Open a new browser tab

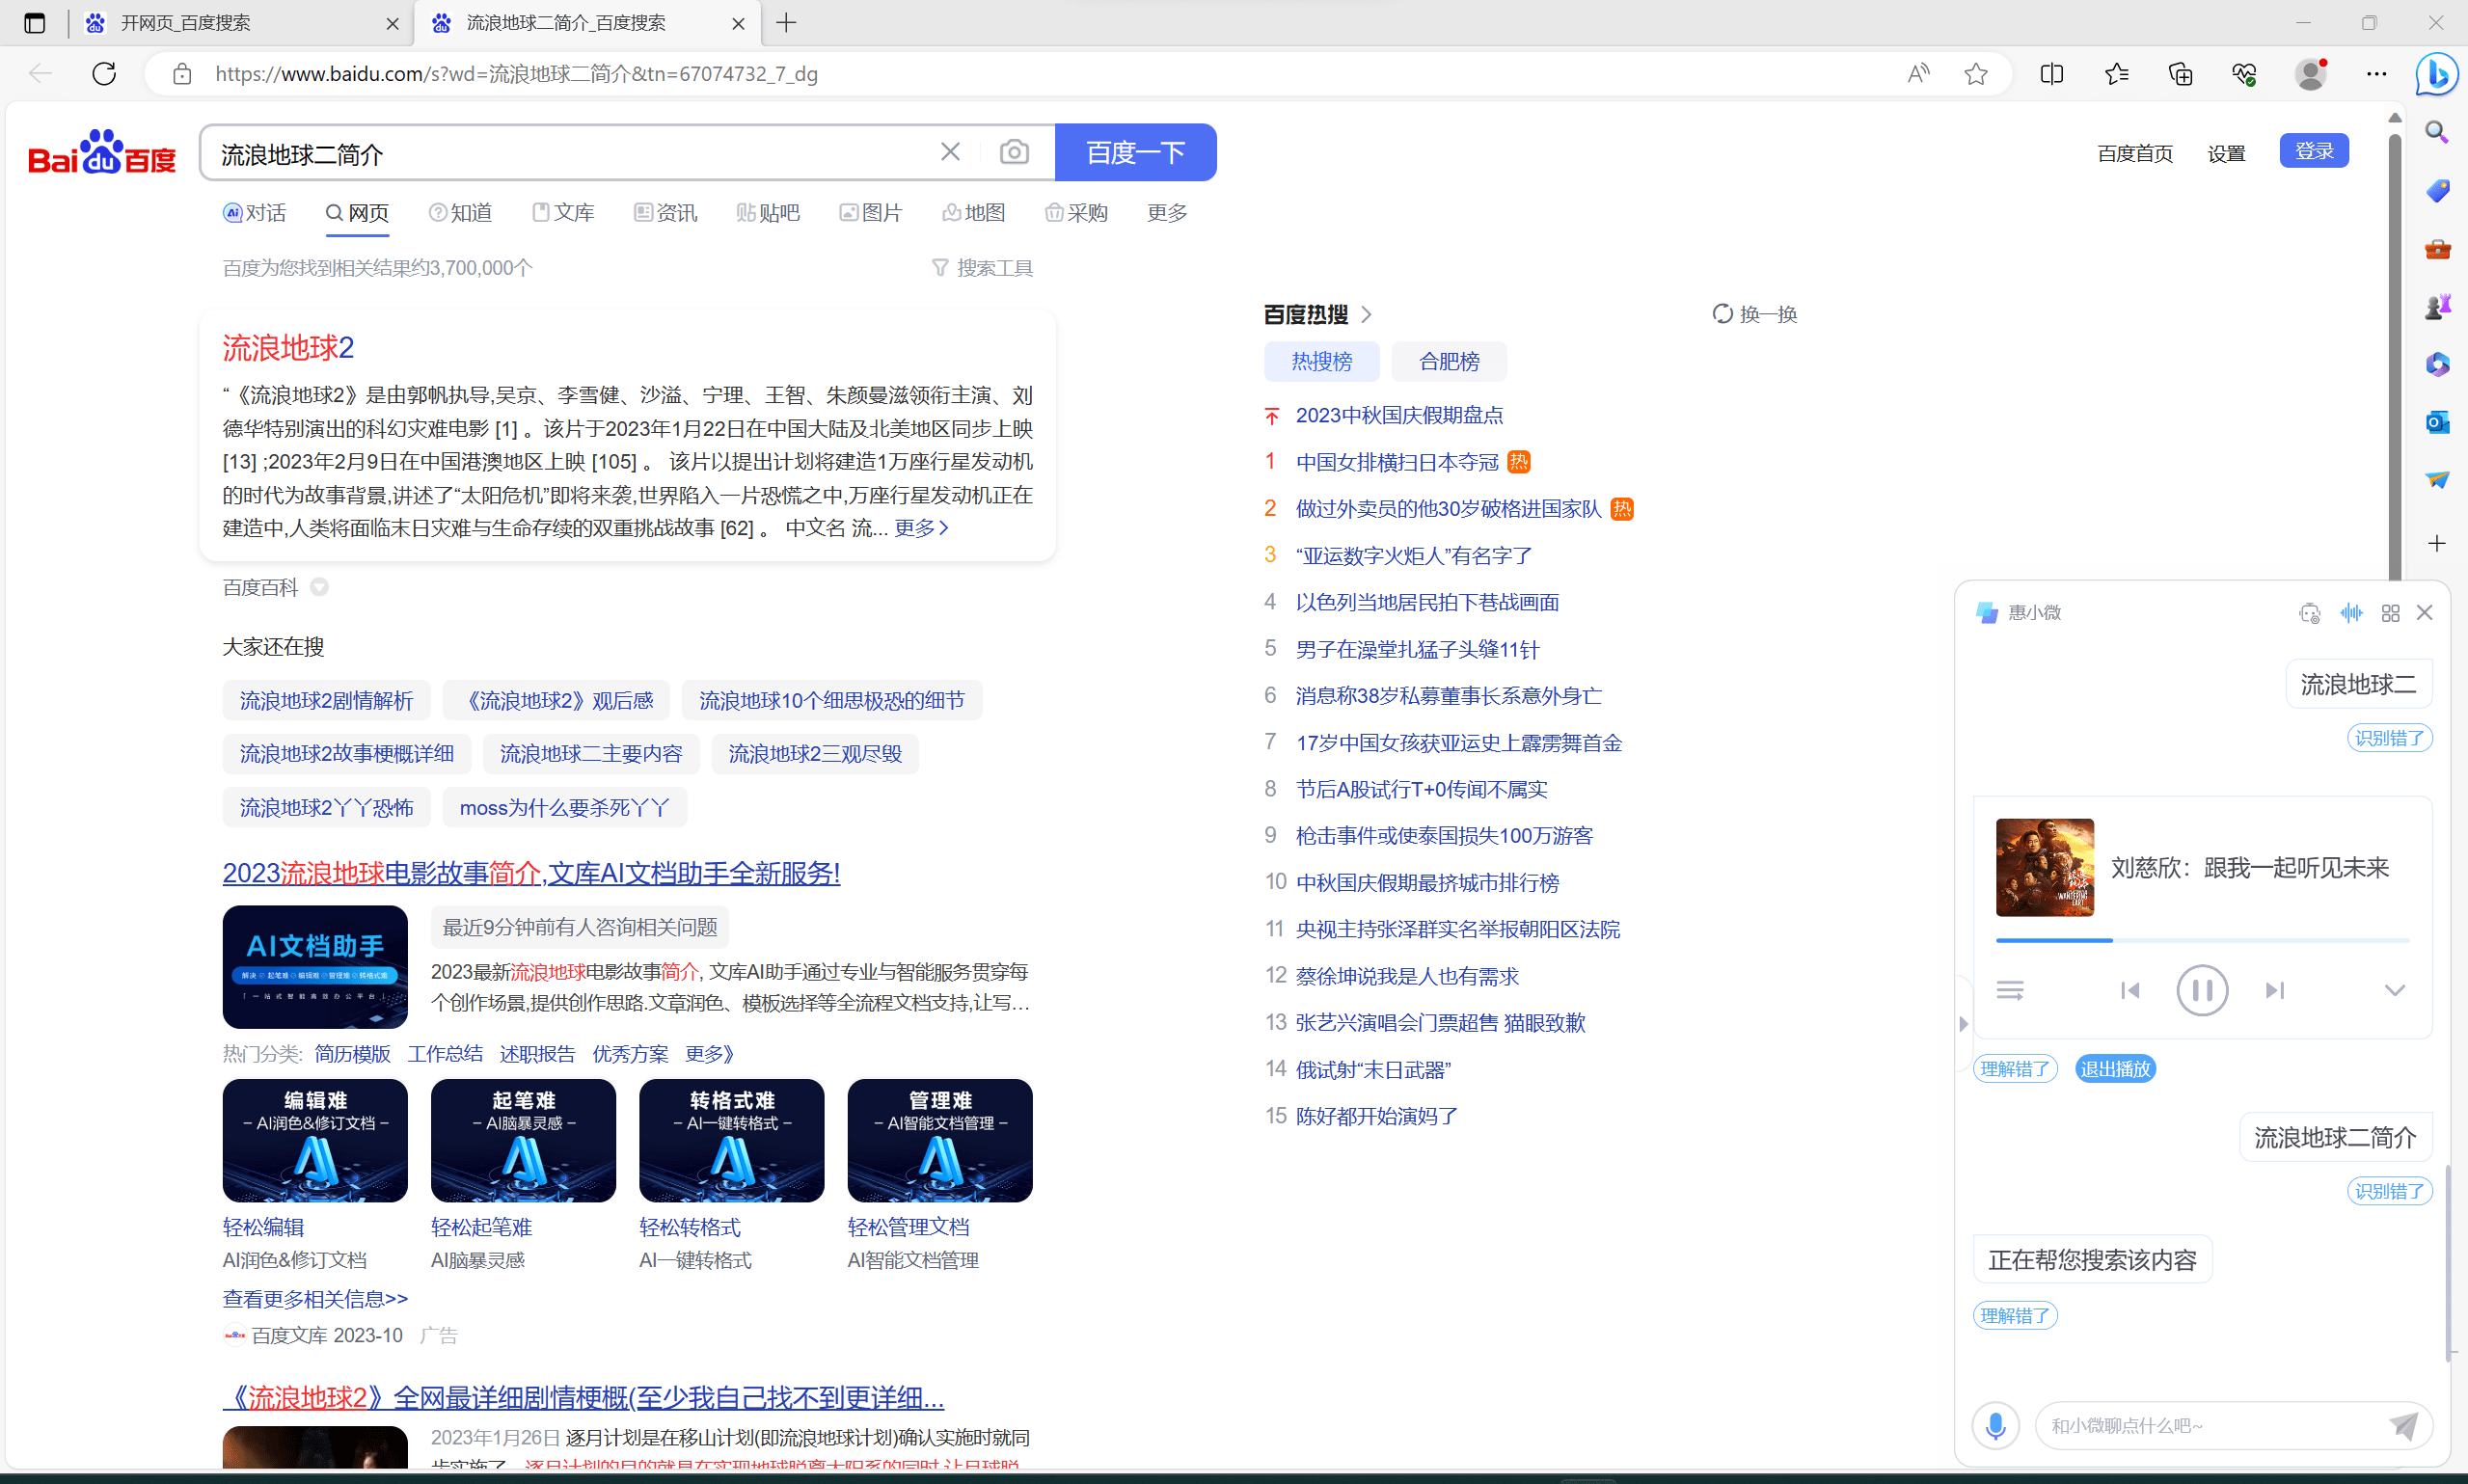(x=786, y=22)
